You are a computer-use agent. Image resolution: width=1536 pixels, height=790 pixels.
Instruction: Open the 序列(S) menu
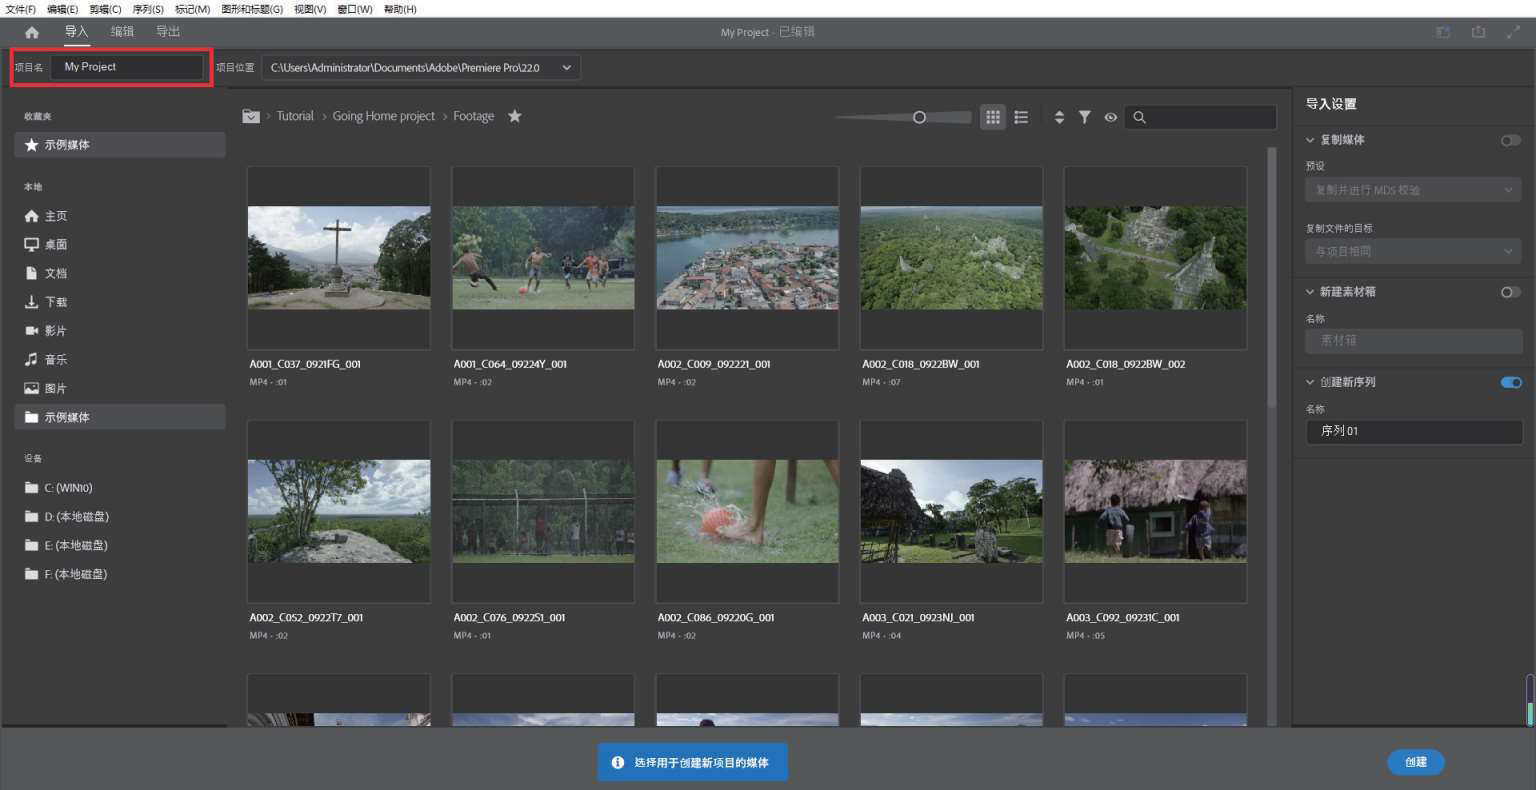[x=148, y=9]
